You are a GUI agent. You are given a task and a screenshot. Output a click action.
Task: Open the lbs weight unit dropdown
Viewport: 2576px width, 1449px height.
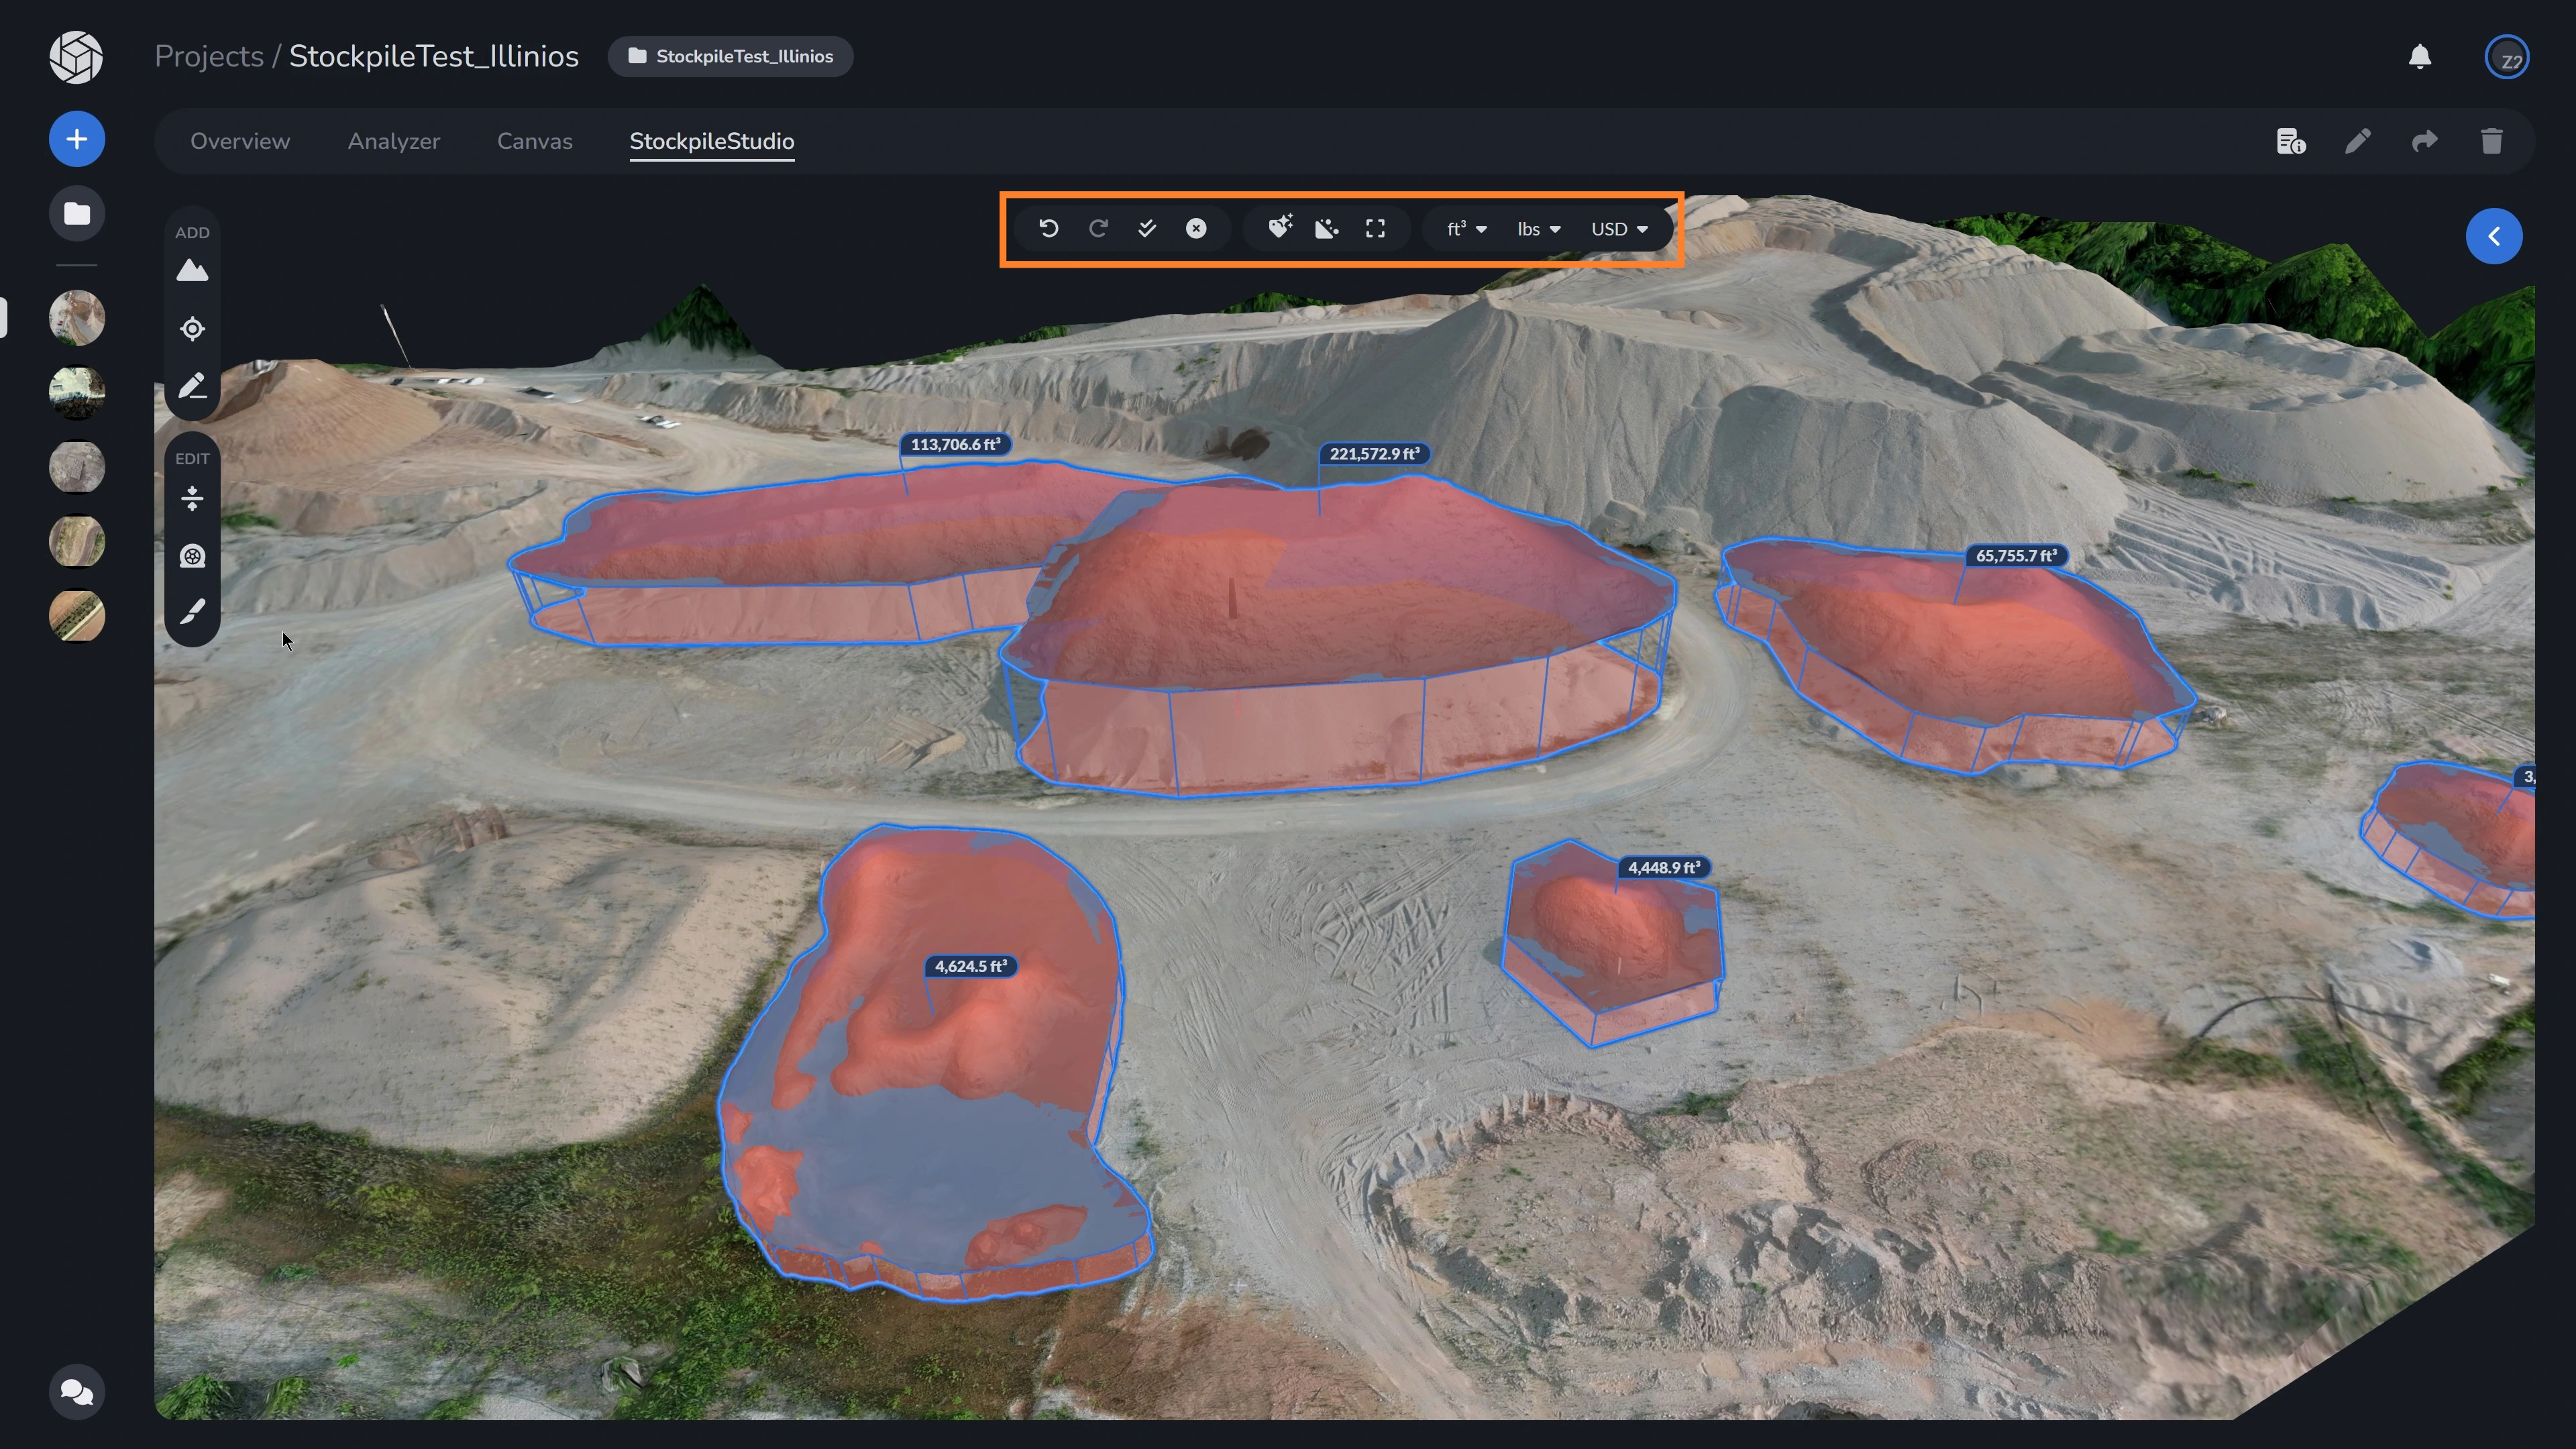click(1538, 229)
